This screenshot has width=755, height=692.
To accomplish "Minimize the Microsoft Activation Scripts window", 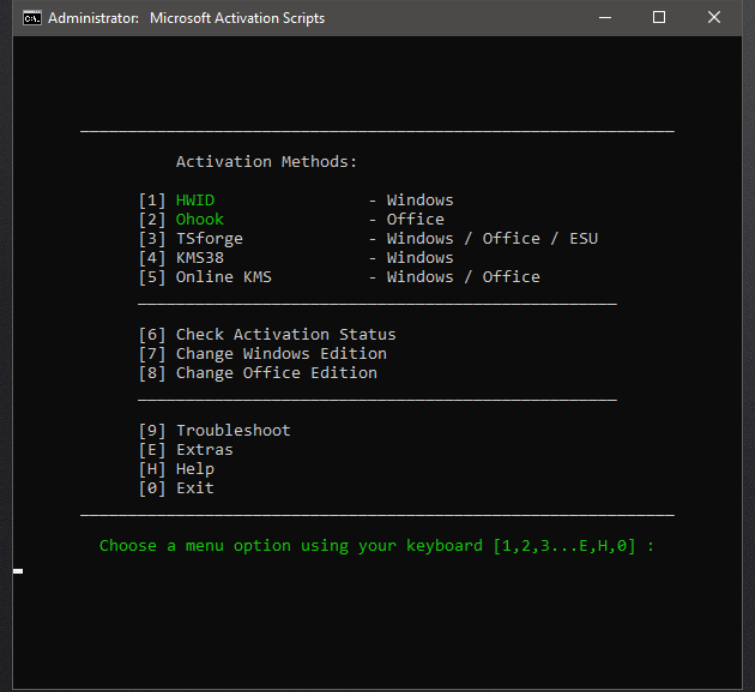I will [604, 18].
